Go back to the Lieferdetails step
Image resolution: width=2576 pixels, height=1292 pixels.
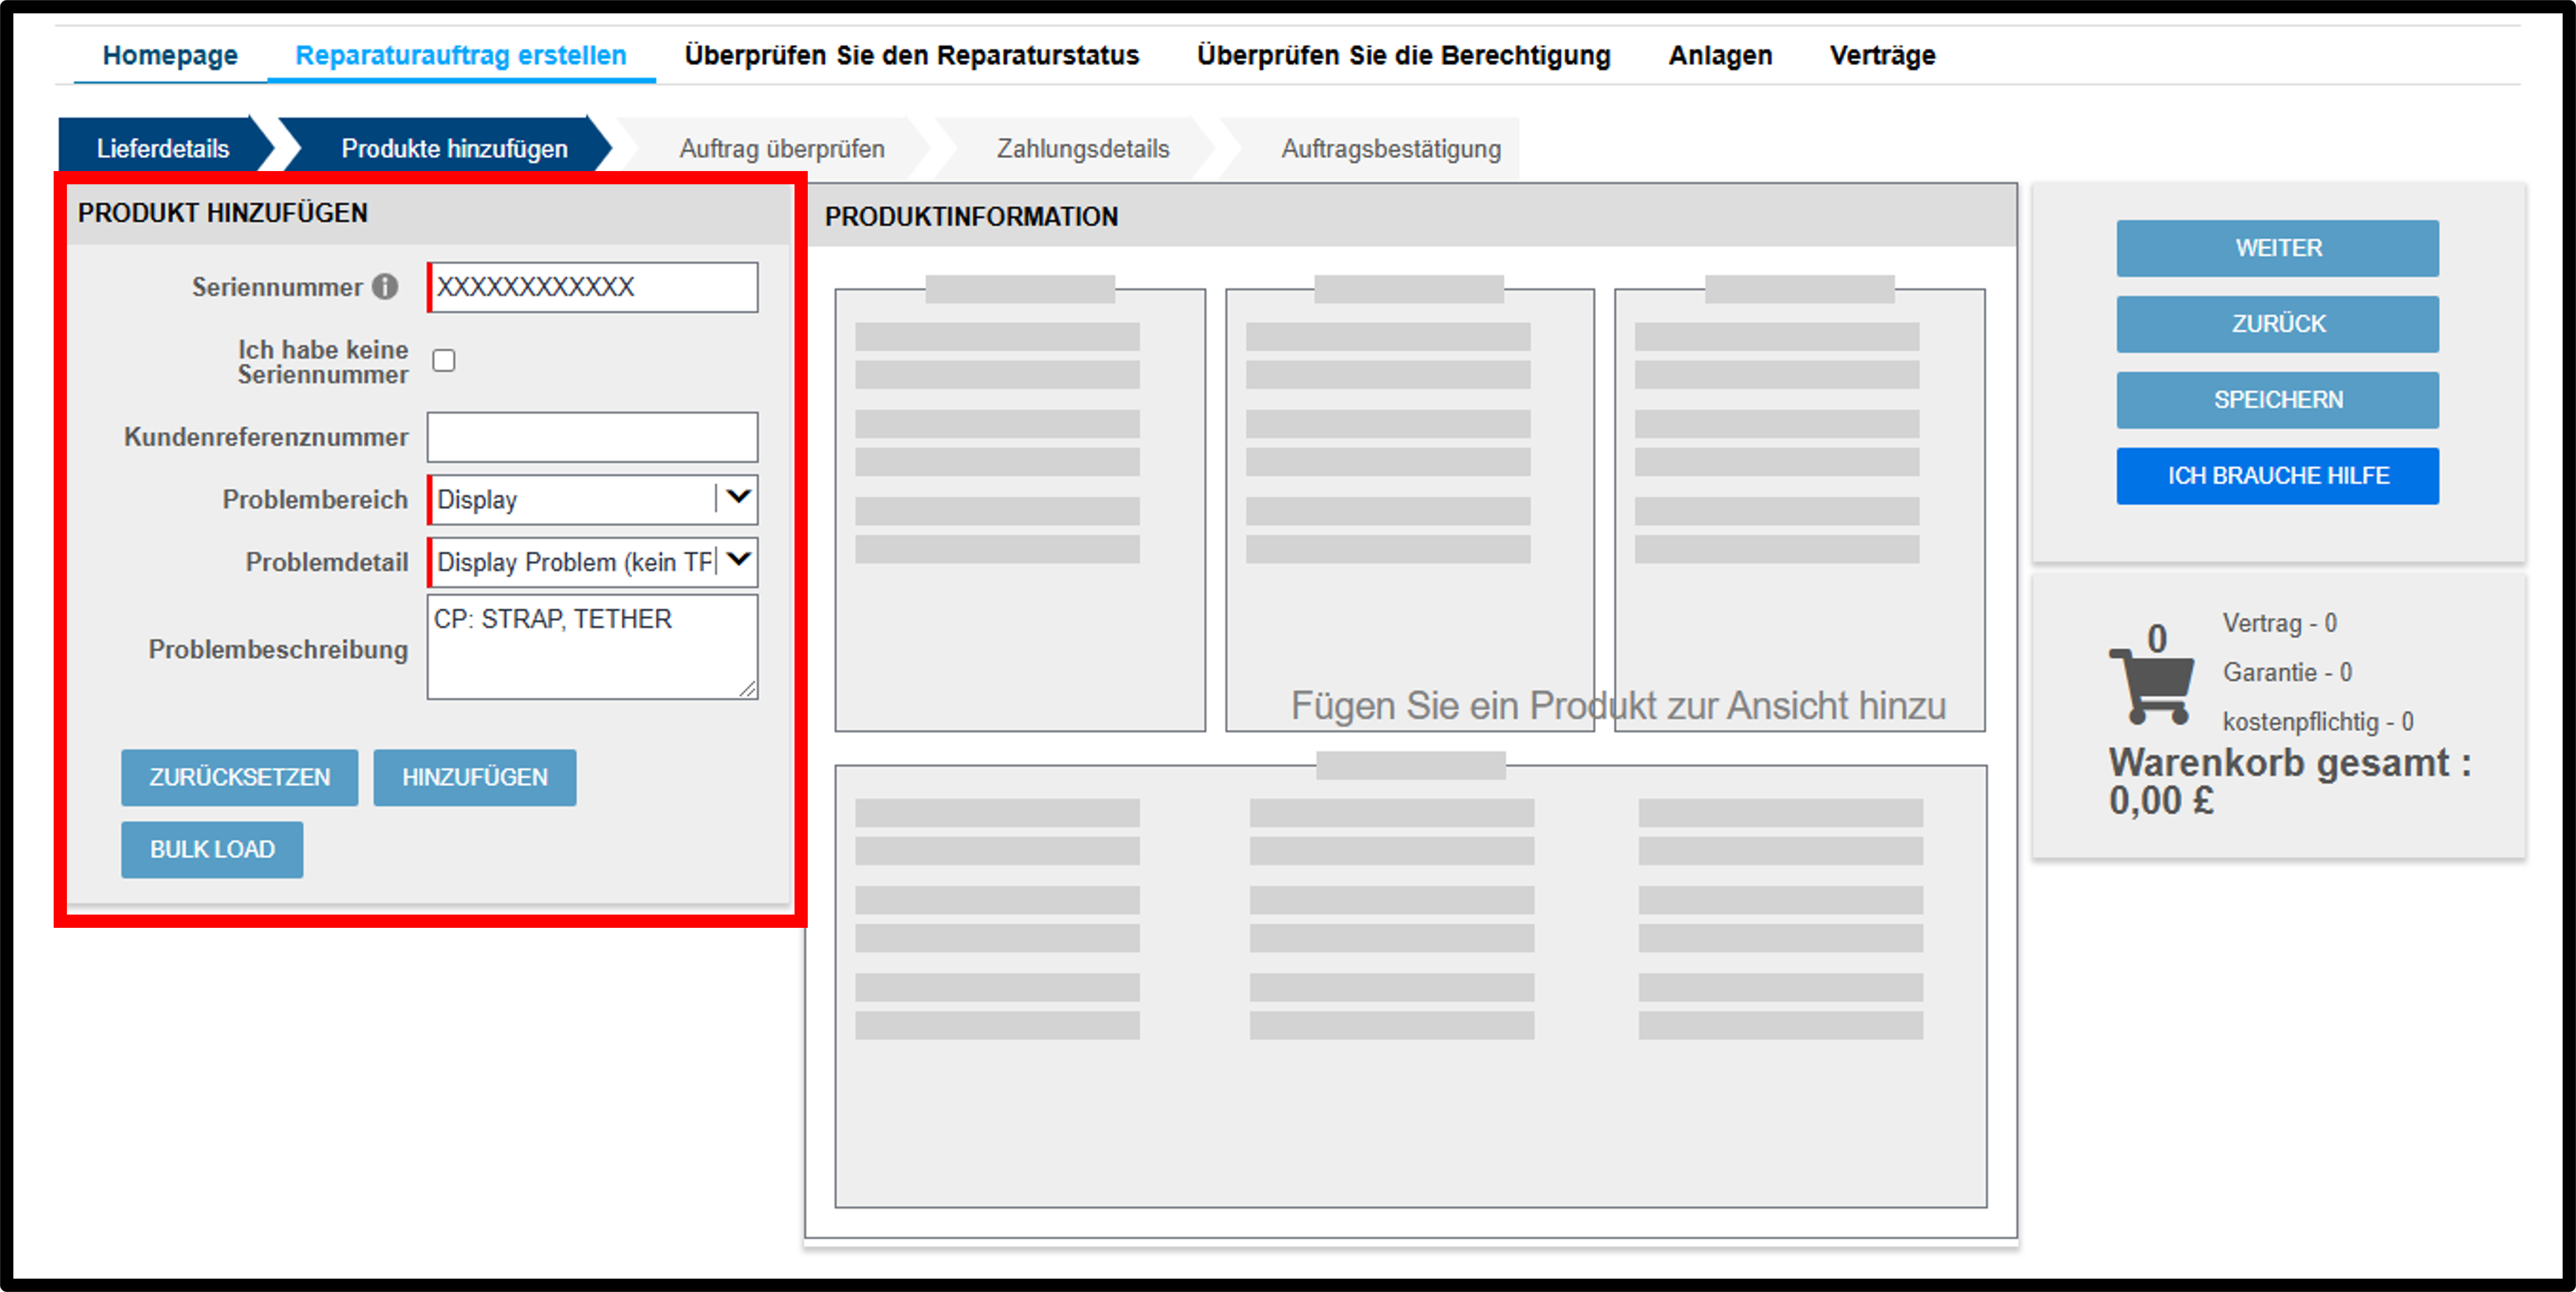coord(163,148)
